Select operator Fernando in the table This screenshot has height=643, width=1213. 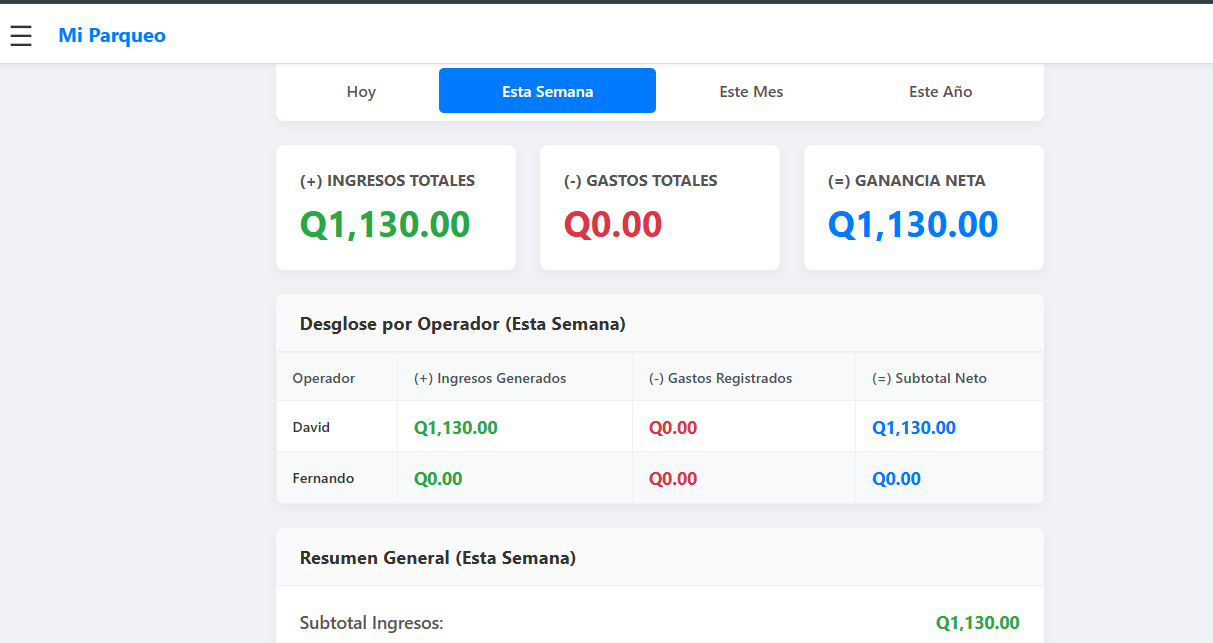(x=323, y=478)
